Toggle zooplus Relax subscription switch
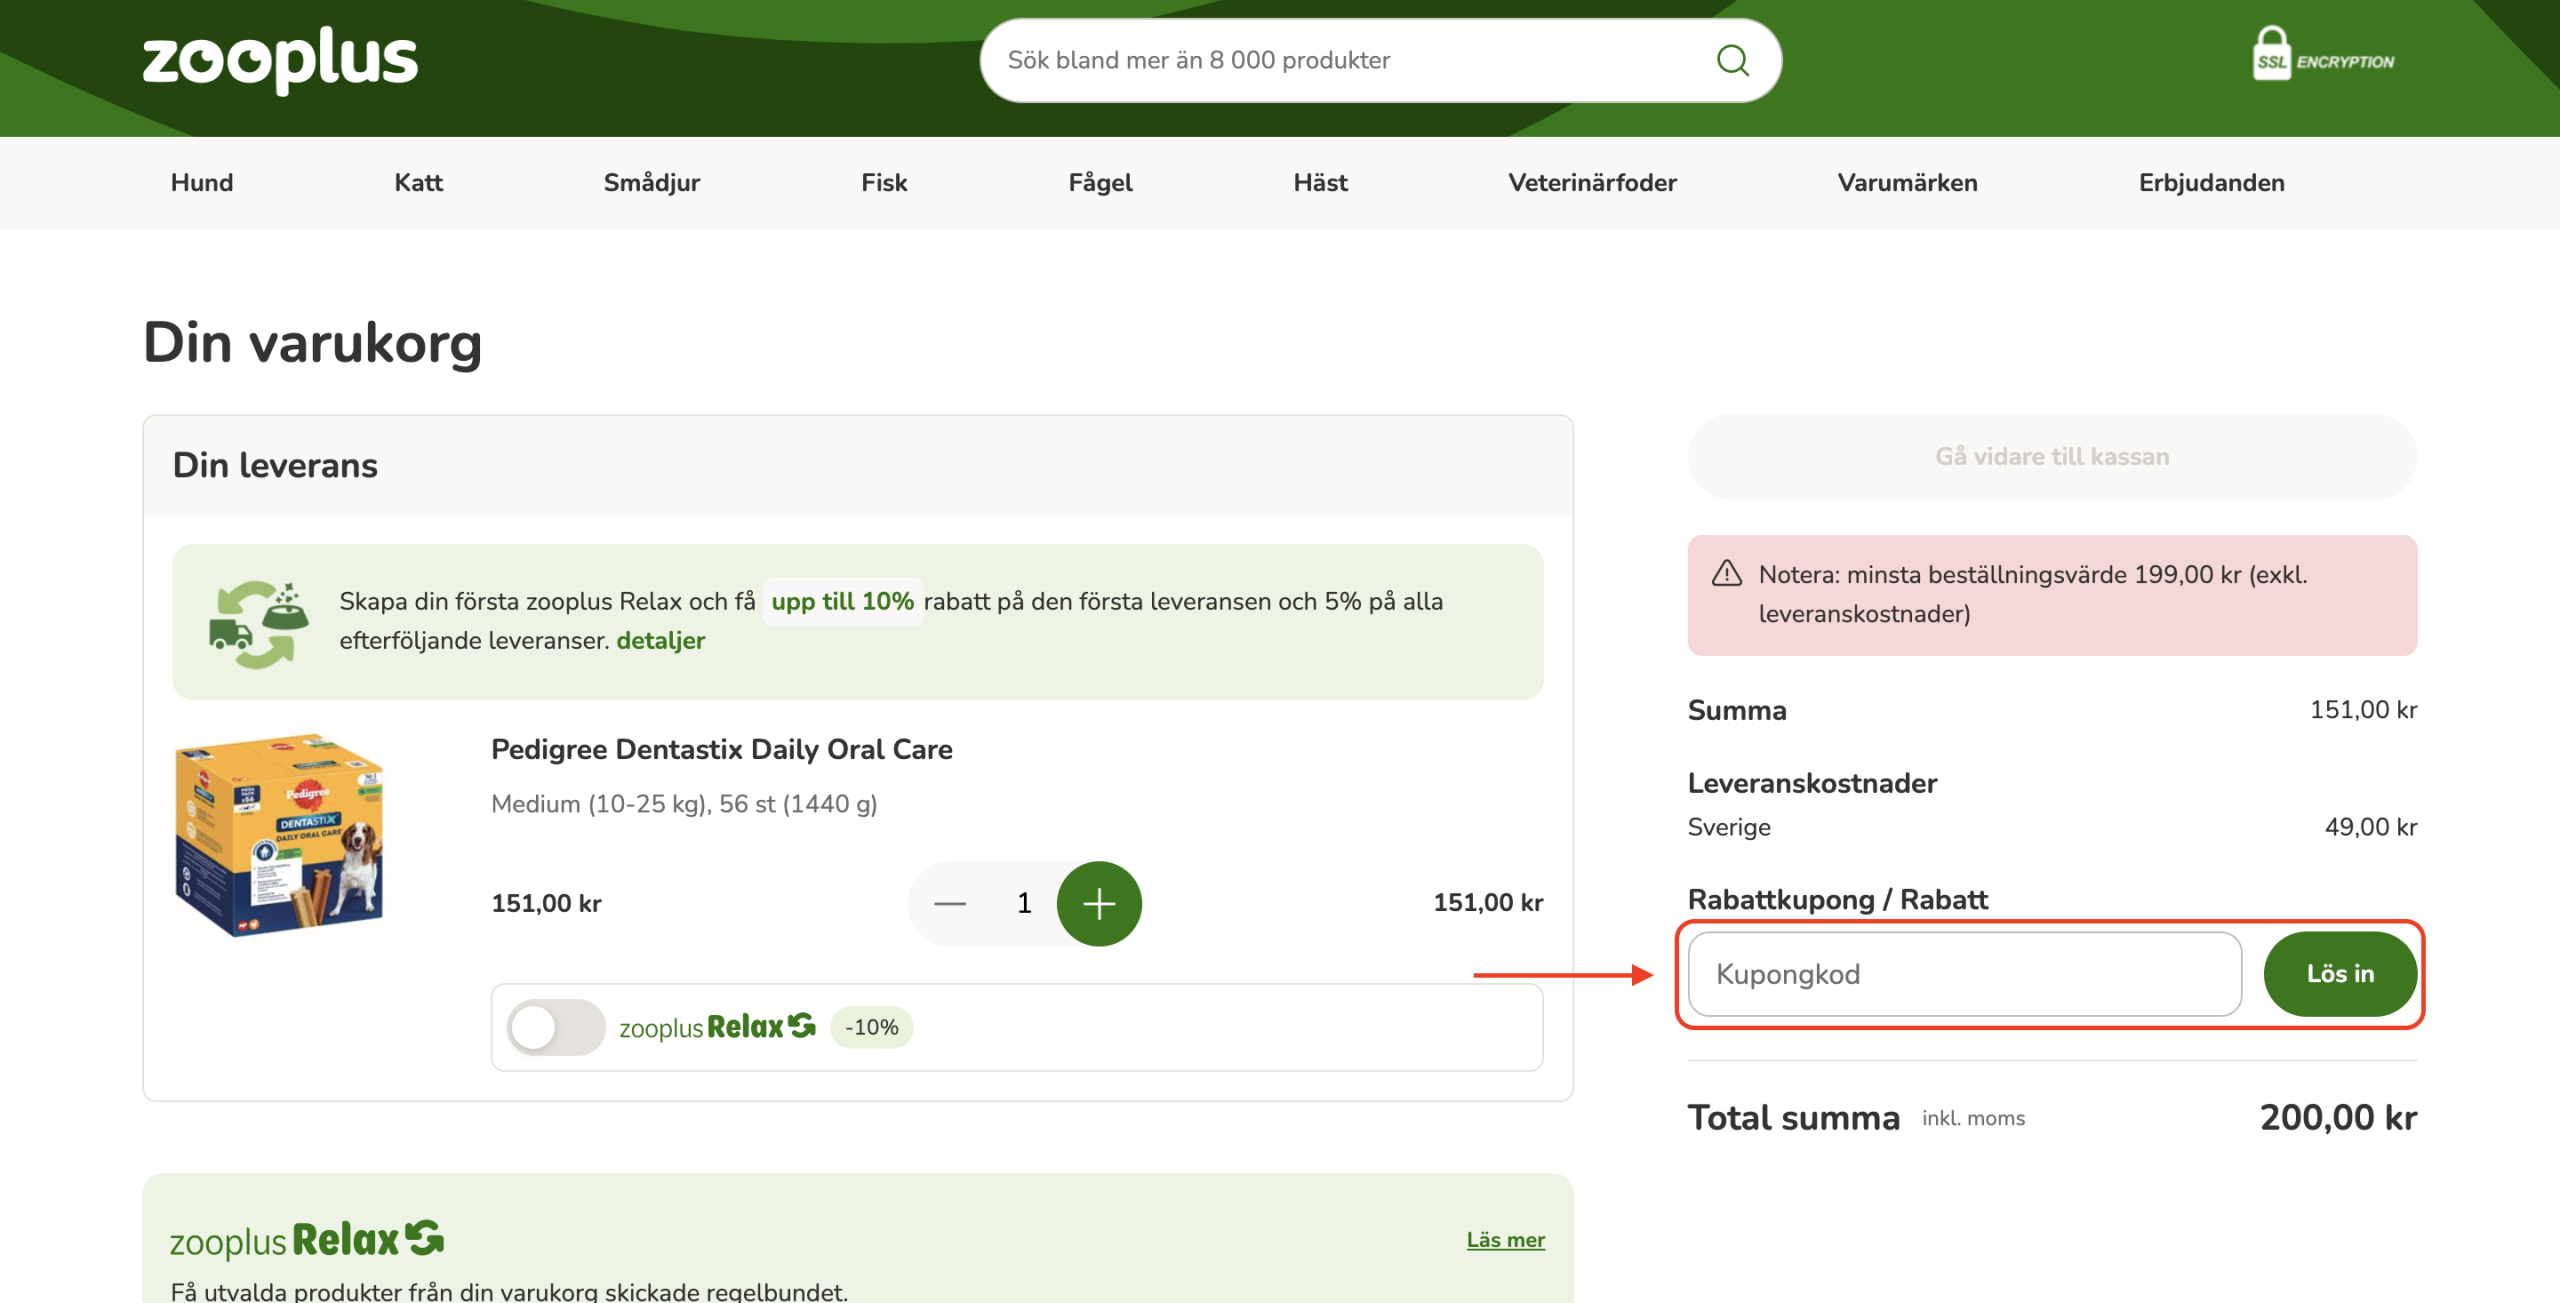 point(556,1027)
